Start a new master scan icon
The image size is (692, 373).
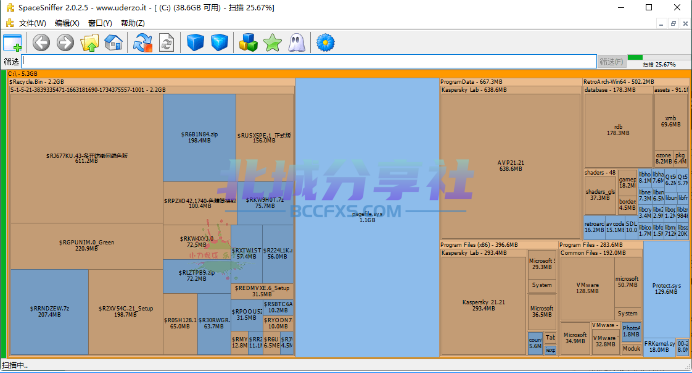143,43
